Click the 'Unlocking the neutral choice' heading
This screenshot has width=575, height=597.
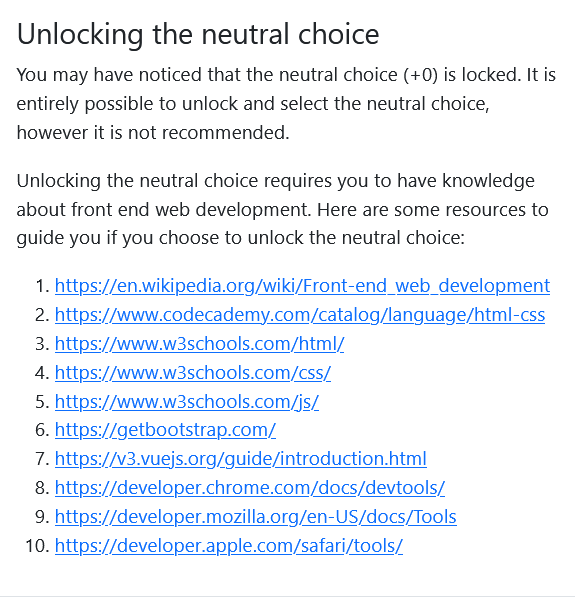[198, 35]
